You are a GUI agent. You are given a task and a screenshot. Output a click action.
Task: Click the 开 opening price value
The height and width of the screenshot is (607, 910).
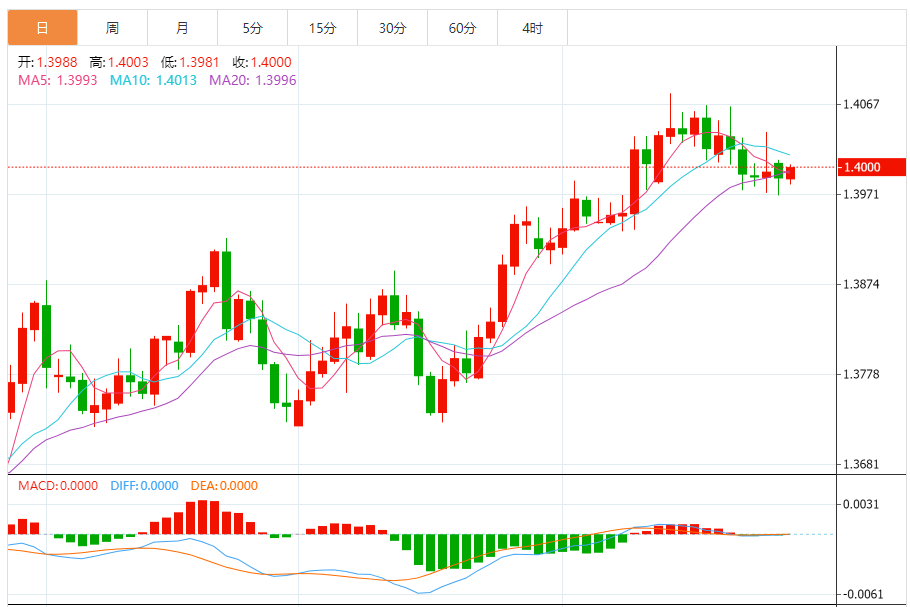[x=46, y=62]
